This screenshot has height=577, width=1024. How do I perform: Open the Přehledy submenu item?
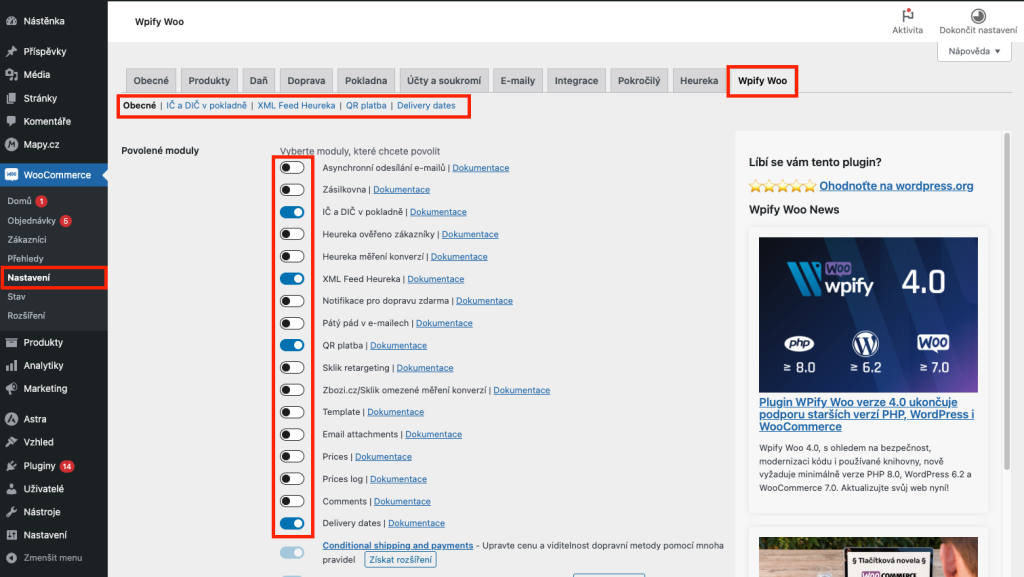pos(25,258)
